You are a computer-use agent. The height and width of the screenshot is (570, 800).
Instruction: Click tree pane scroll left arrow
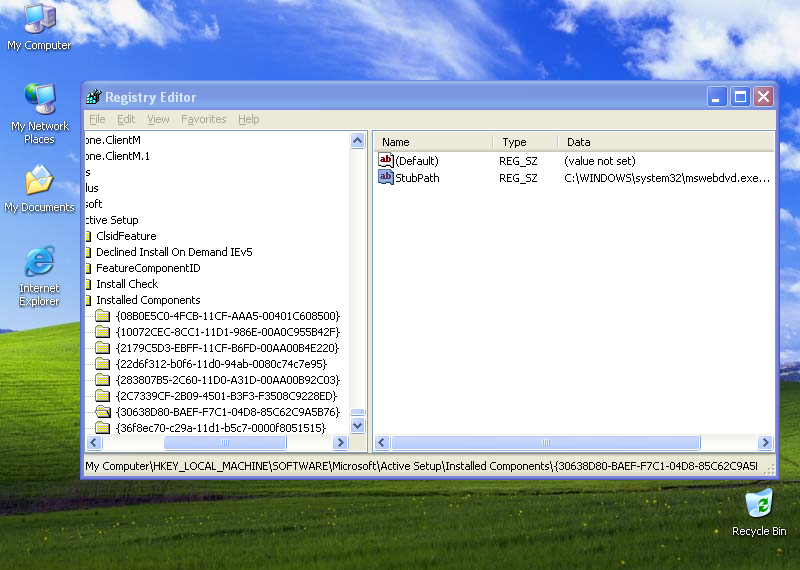click(x=94, y=442)
